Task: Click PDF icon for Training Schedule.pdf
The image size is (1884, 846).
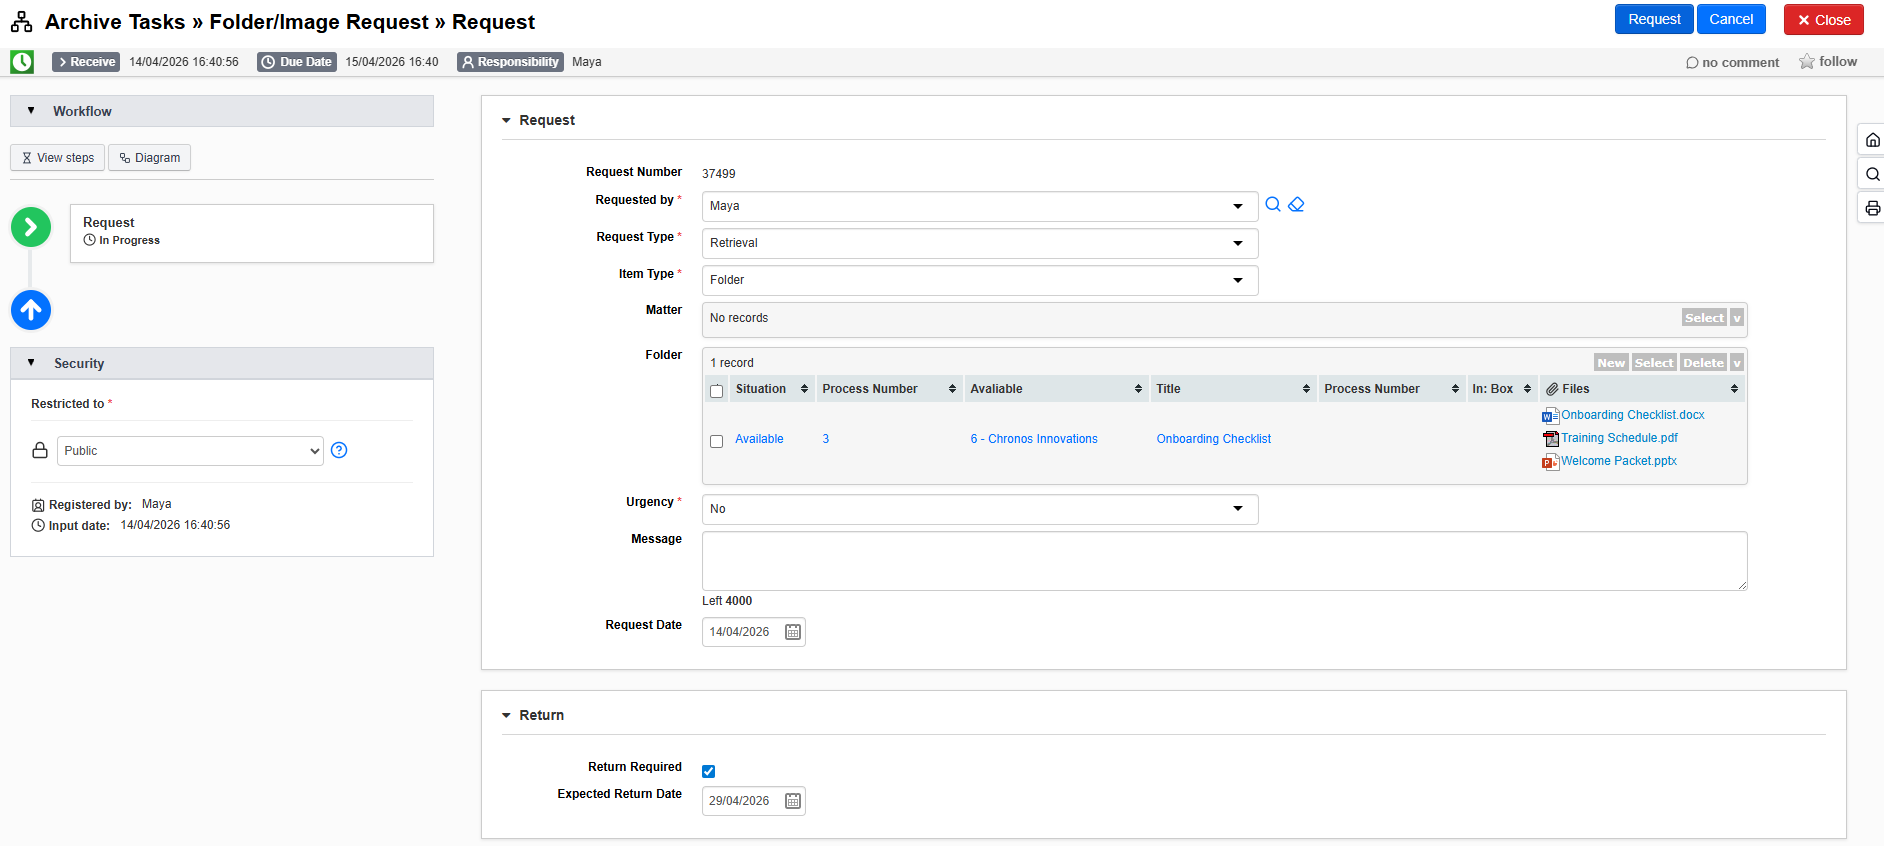Action: click(x=1550, y=439)
